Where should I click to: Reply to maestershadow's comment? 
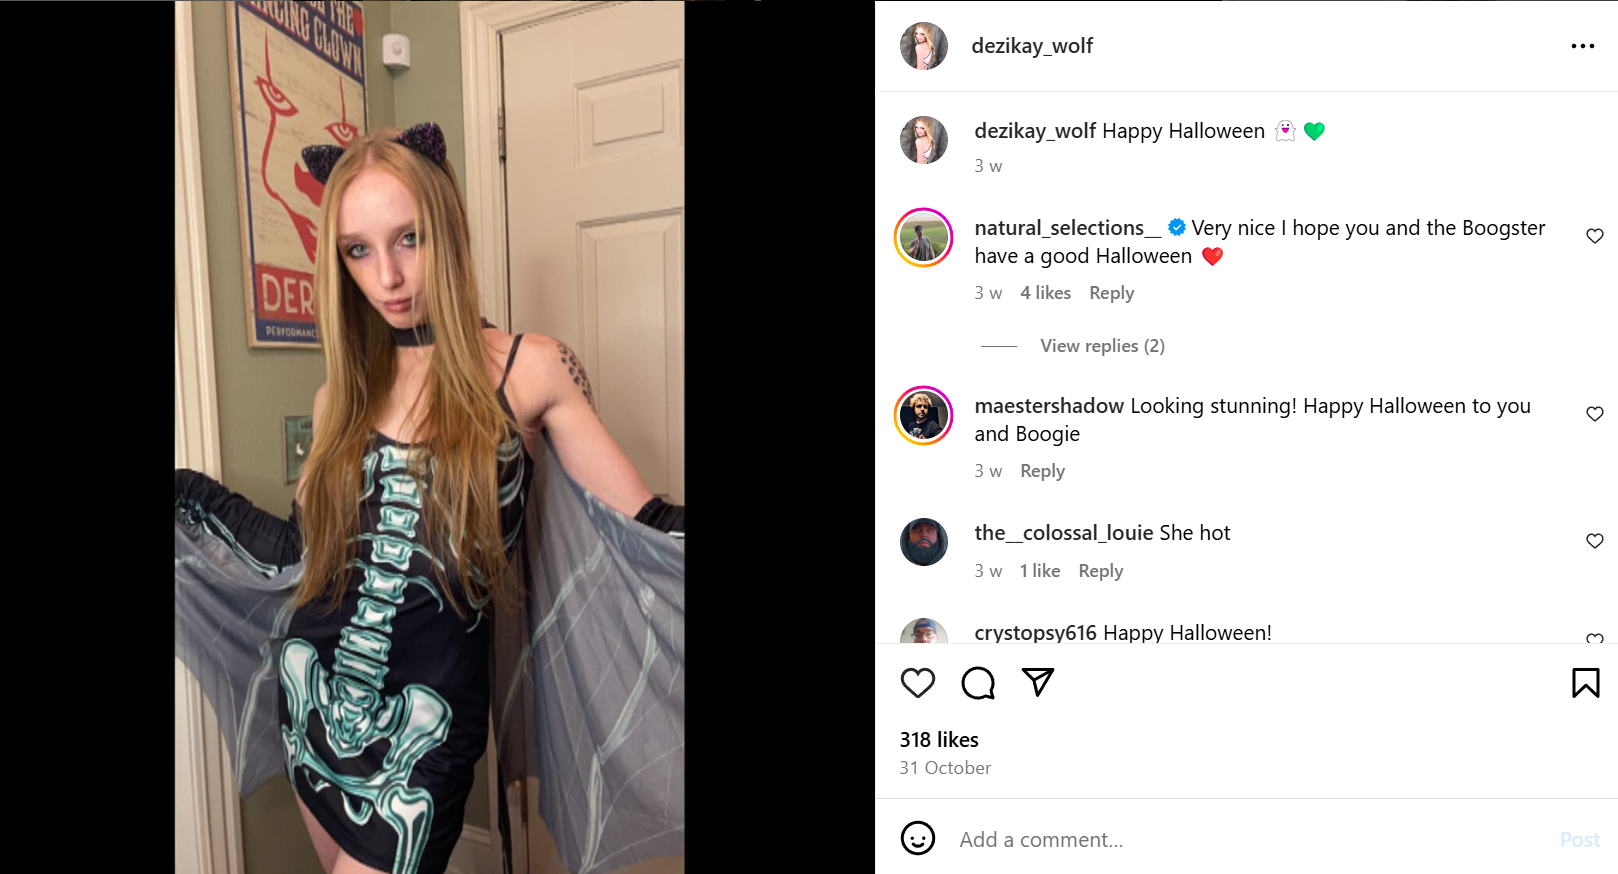(x=1042, y=471)
